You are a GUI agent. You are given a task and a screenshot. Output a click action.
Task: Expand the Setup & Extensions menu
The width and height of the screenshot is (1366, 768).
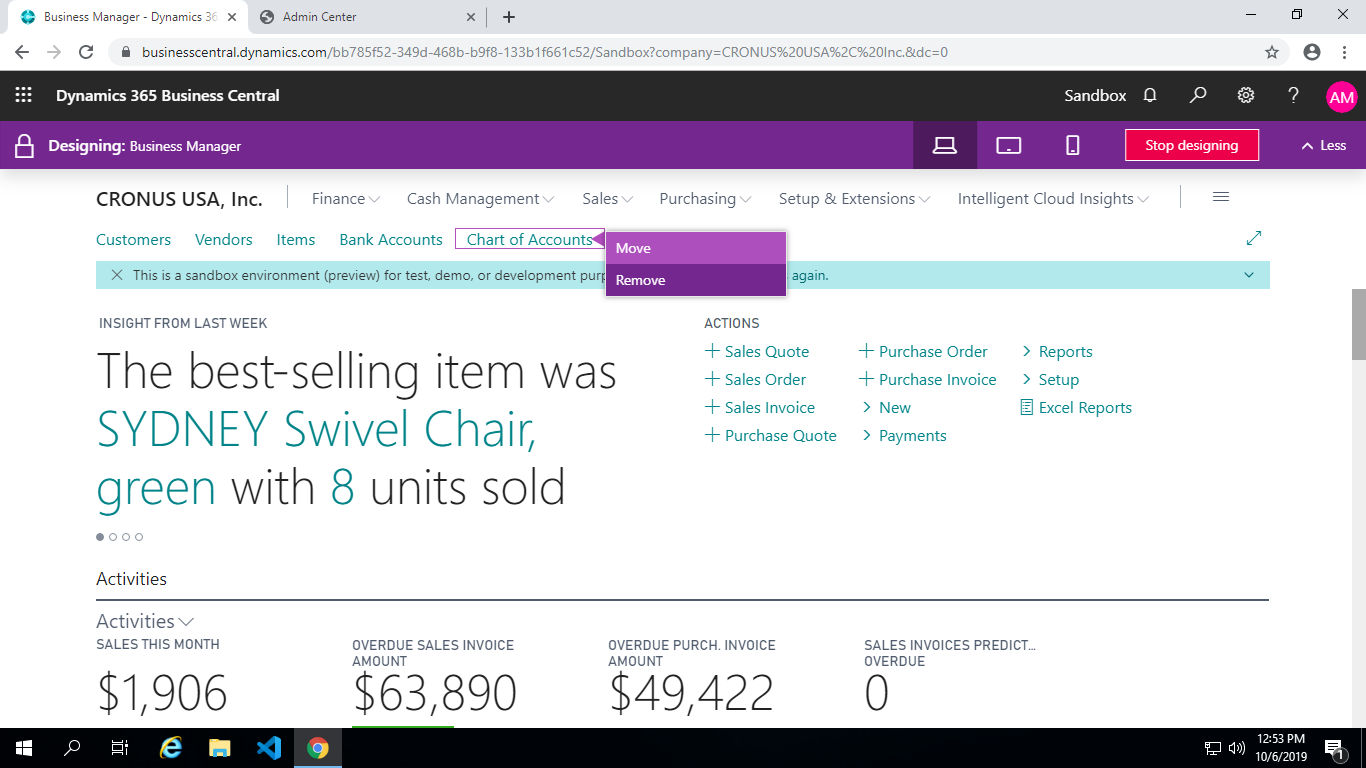click(855, 199)
